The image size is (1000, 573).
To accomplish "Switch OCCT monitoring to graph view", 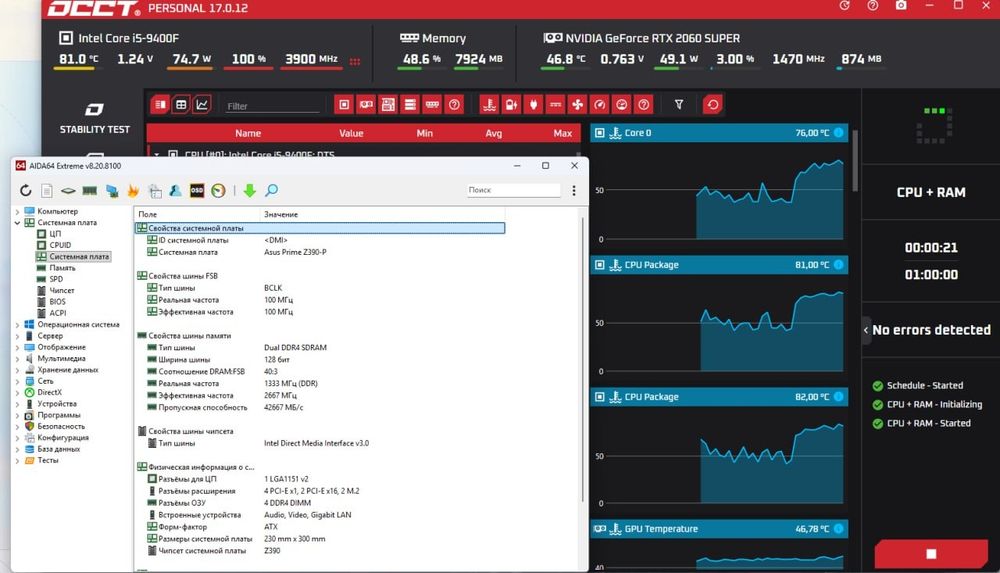I will point(202,105).
